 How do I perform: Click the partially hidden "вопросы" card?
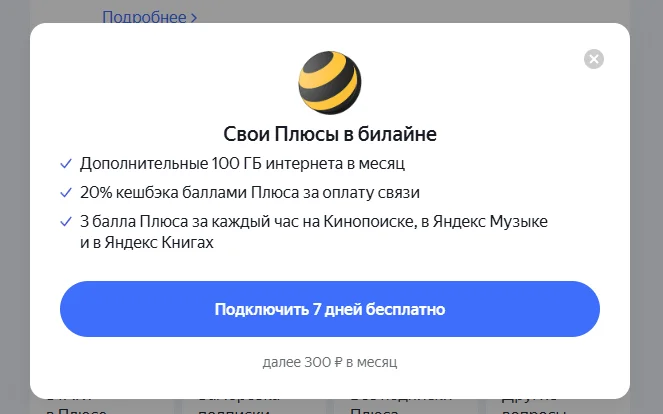click(x=558, y=406)
